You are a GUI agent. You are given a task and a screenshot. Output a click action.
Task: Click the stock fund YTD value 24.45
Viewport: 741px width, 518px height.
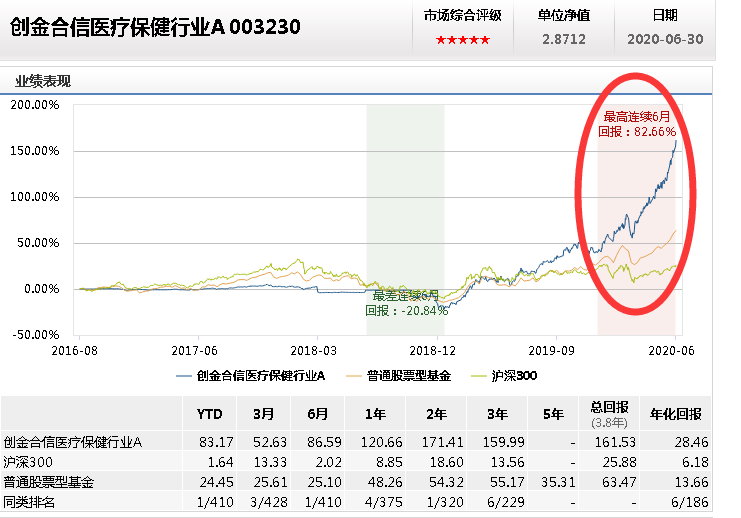click(216, 482)
